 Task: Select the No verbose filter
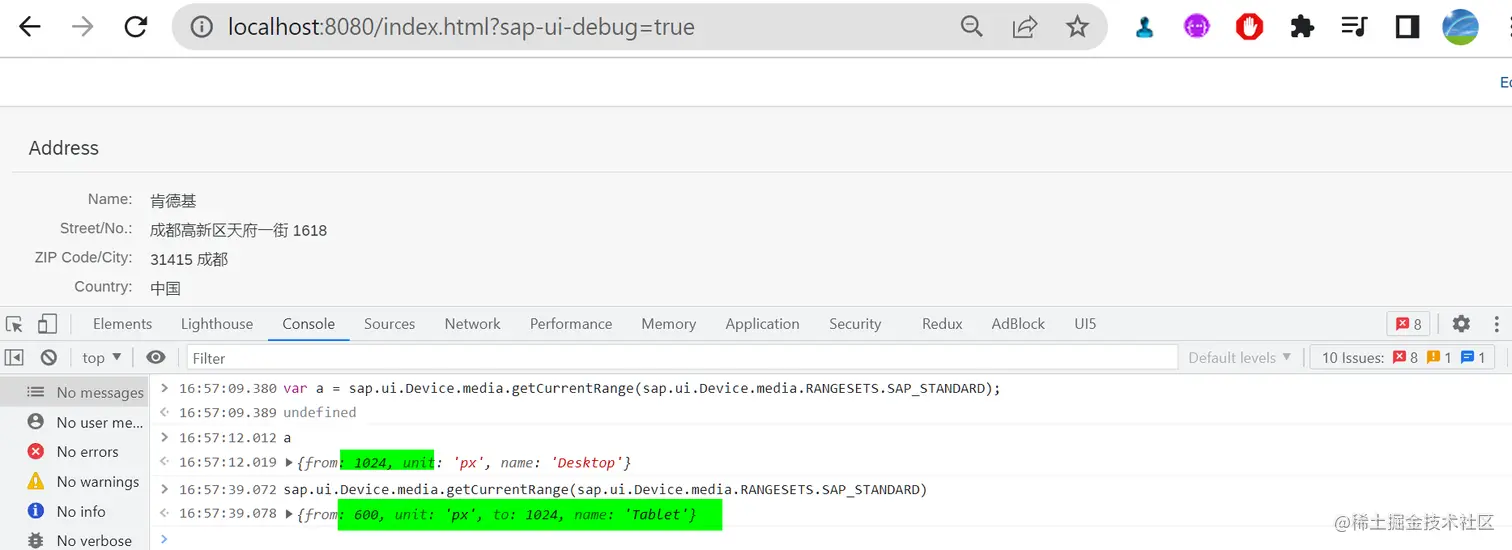point(75,540)
